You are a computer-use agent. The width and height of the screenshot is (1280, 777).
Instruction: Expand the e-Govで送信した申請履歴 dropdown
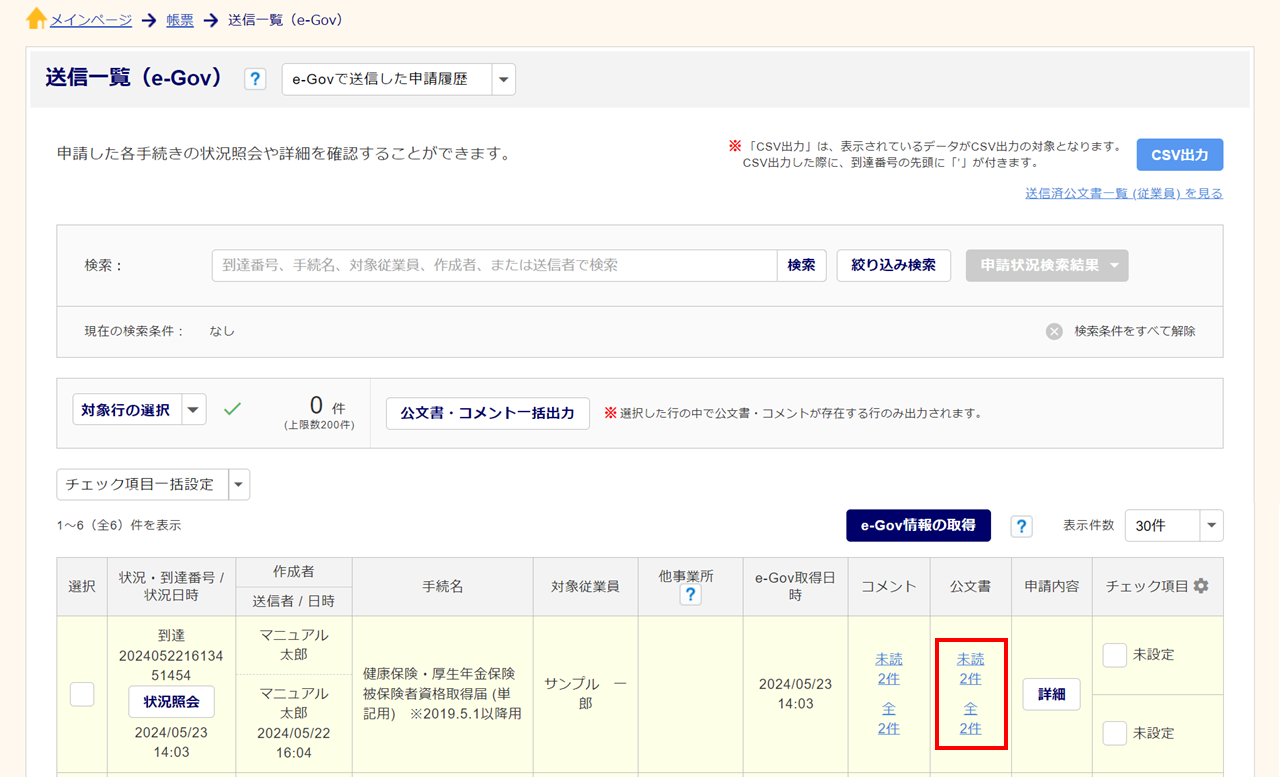tap(503, 79)
